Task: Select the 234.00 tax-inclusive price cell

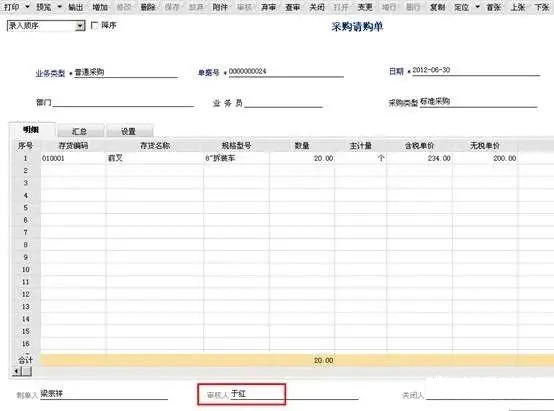Action: point(419,158)
